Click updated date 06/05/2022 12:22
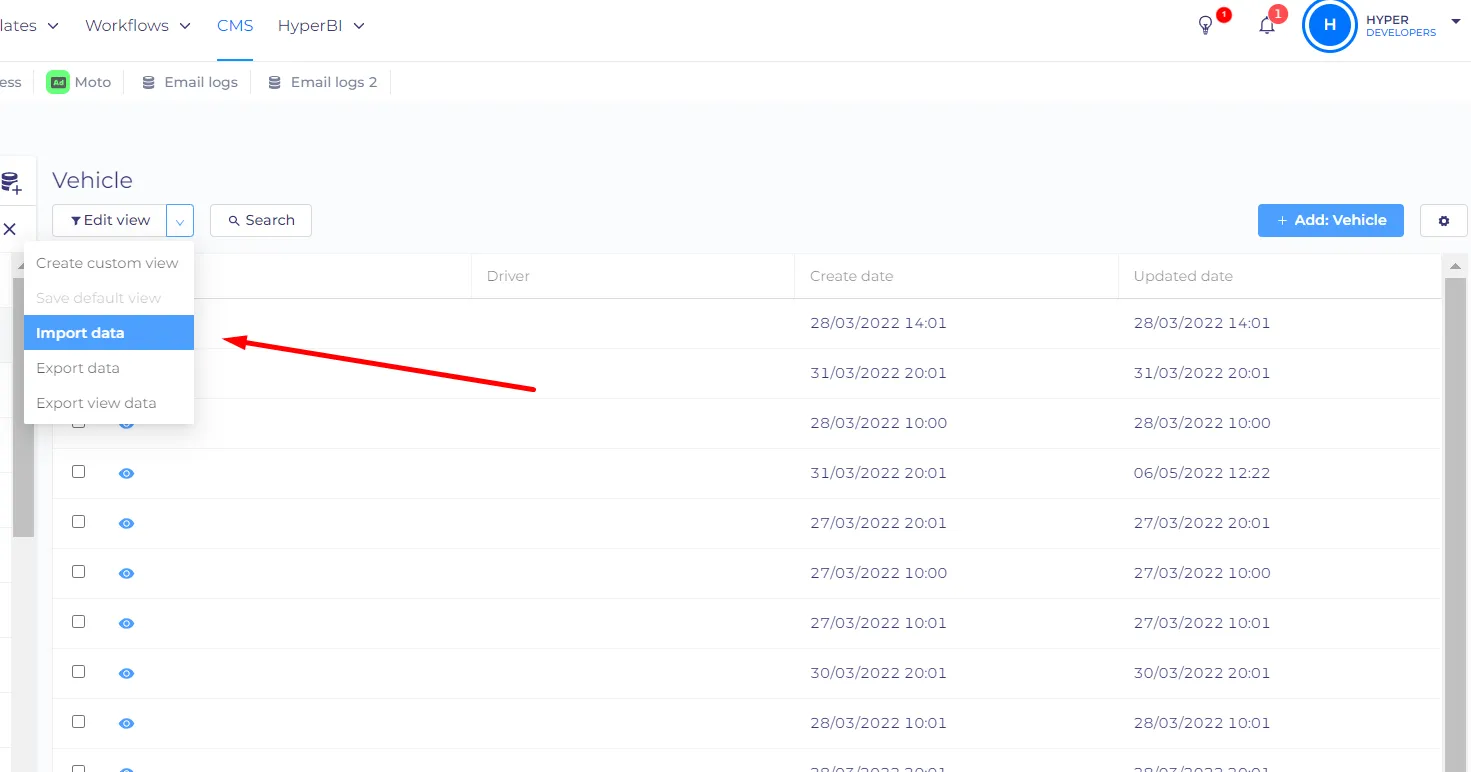Image resolution: width=1471 pixels, height=772 pixels. [1202, 473]
